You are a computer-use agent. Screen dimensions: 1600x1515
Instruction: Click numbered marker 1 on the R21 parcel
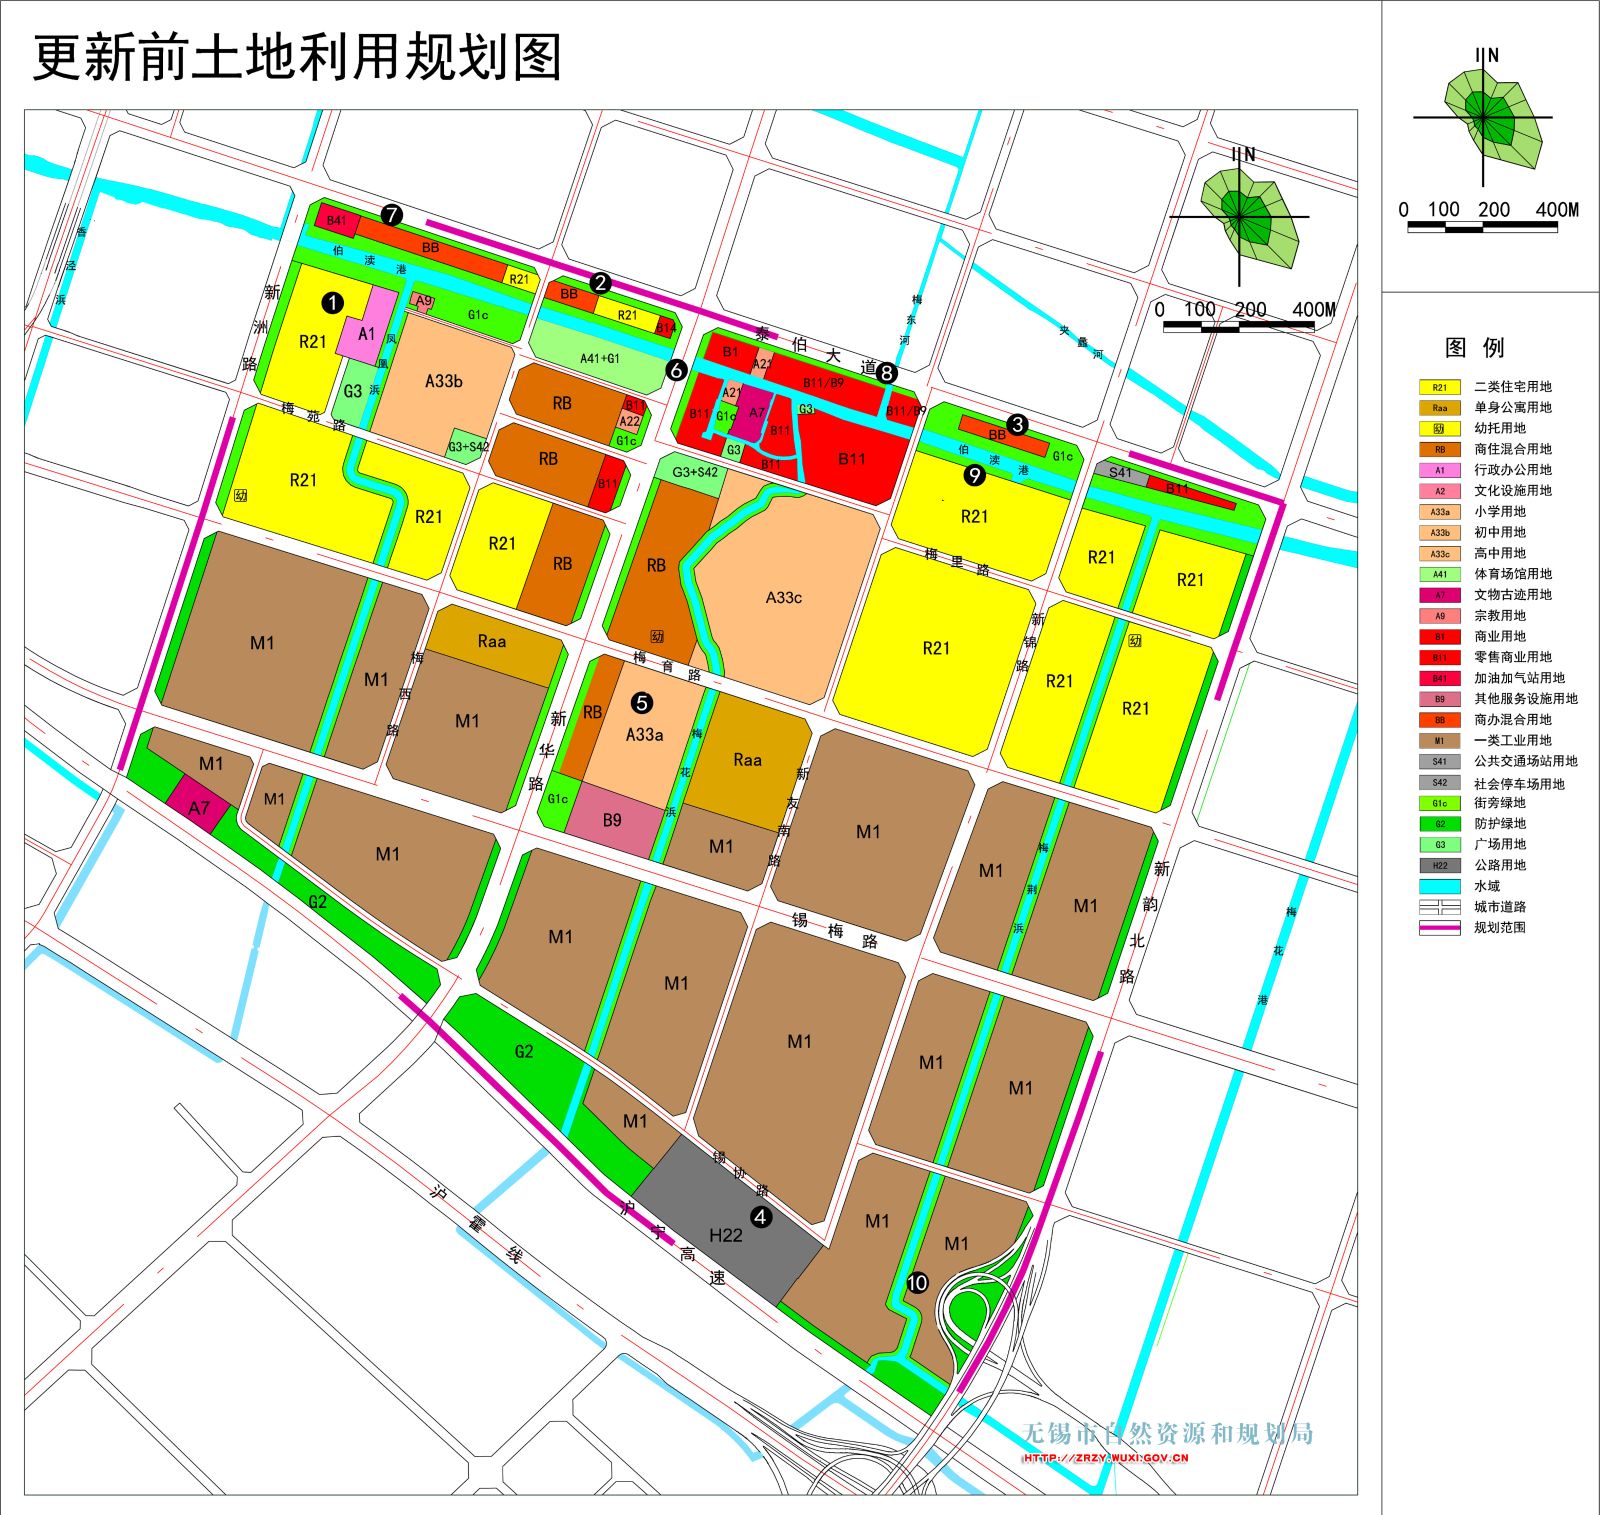click(332, 302)
